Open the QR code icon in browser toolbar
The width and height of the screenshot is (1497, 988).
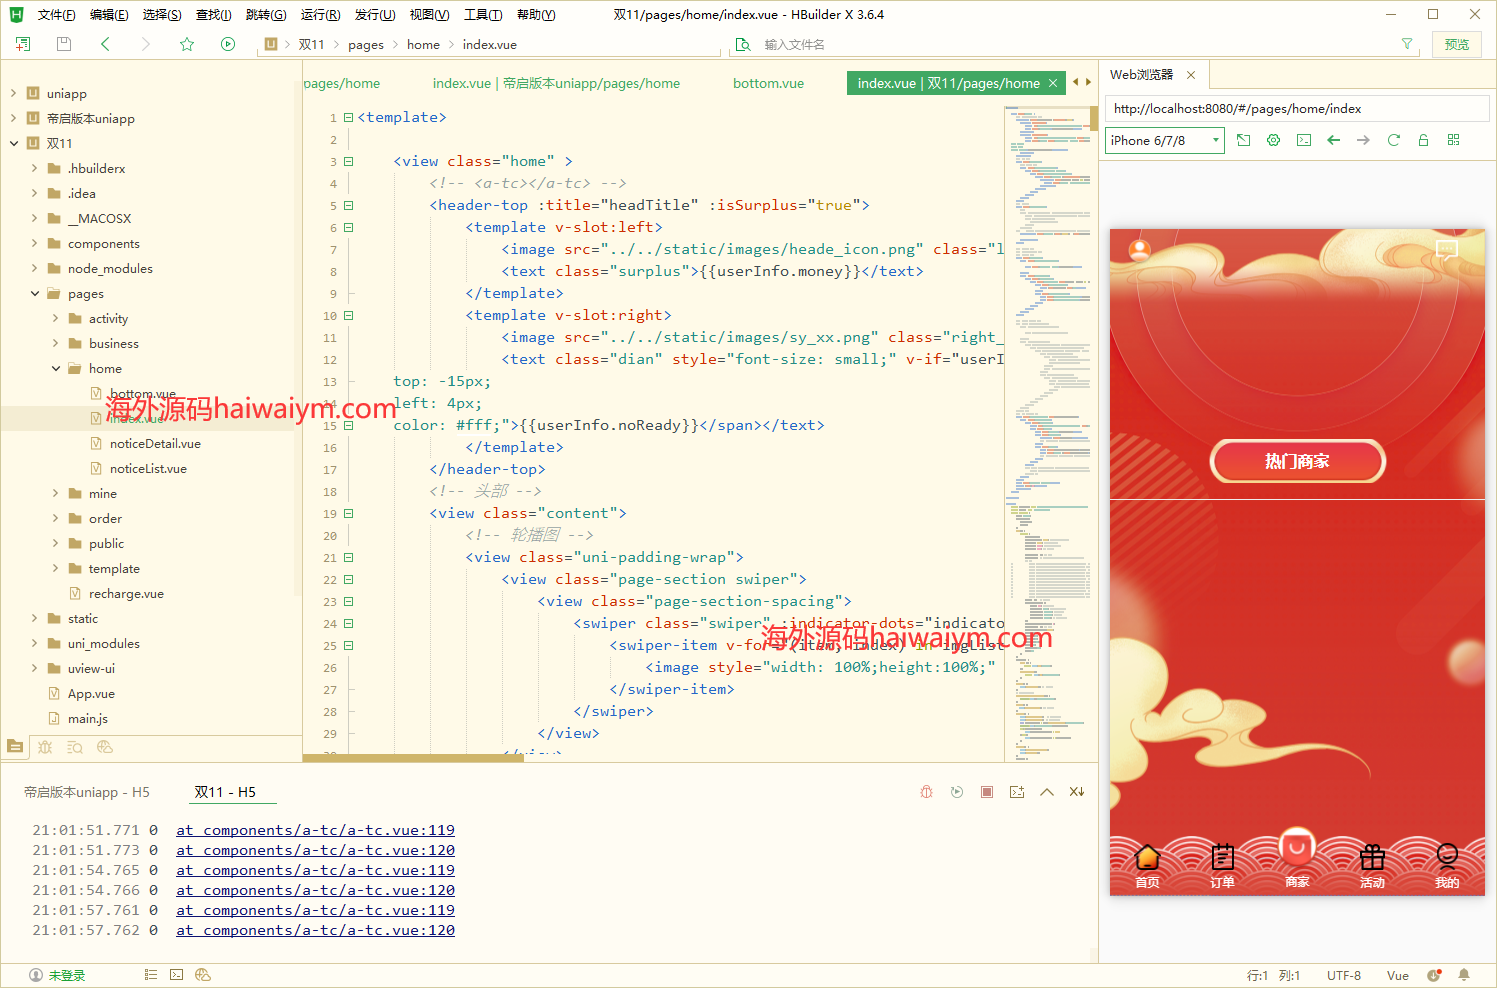tap(1453, 140)
